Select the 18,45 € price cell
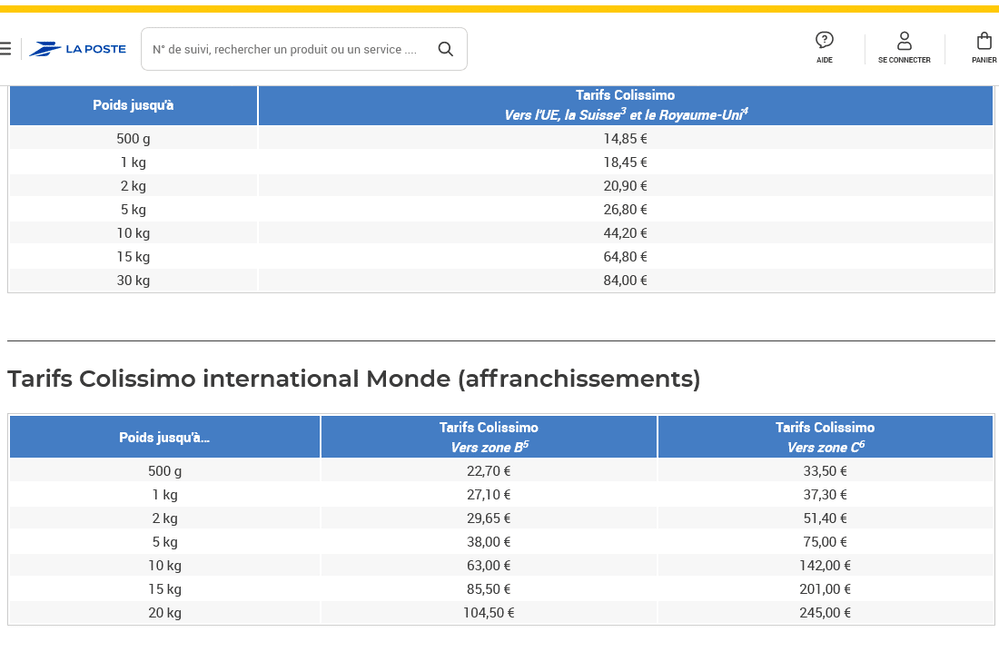Viewport: 999px width, 651px height. 625,162
